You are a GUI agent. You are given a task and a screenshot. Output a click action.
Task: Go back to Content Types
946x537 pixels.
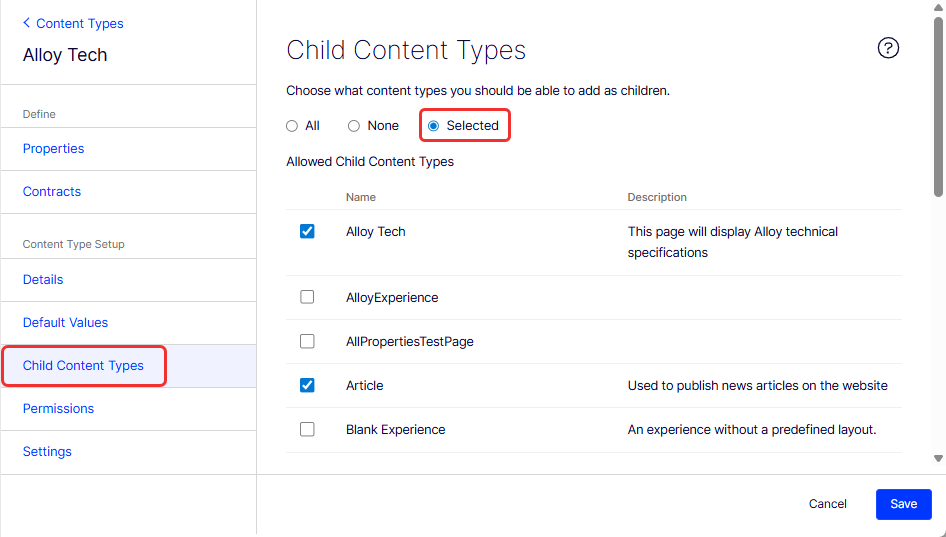coord(73,23)
